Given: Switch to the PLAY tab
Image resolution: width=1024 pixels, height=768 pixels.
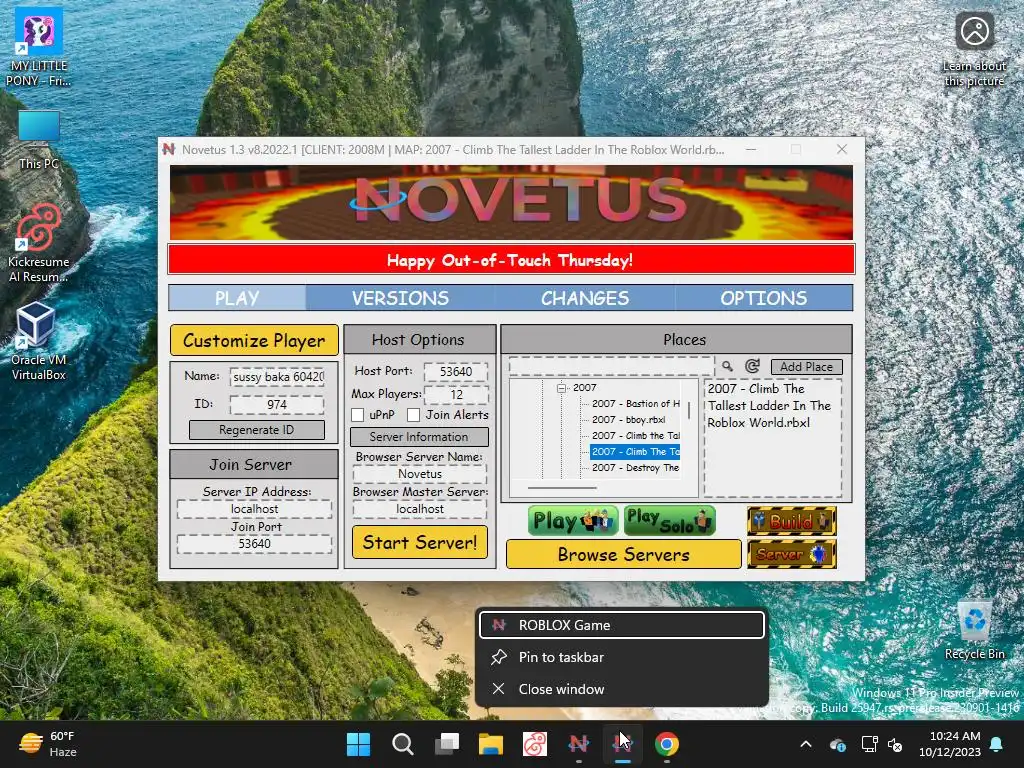Looking at the screenshot, I should tap(237, 298).
